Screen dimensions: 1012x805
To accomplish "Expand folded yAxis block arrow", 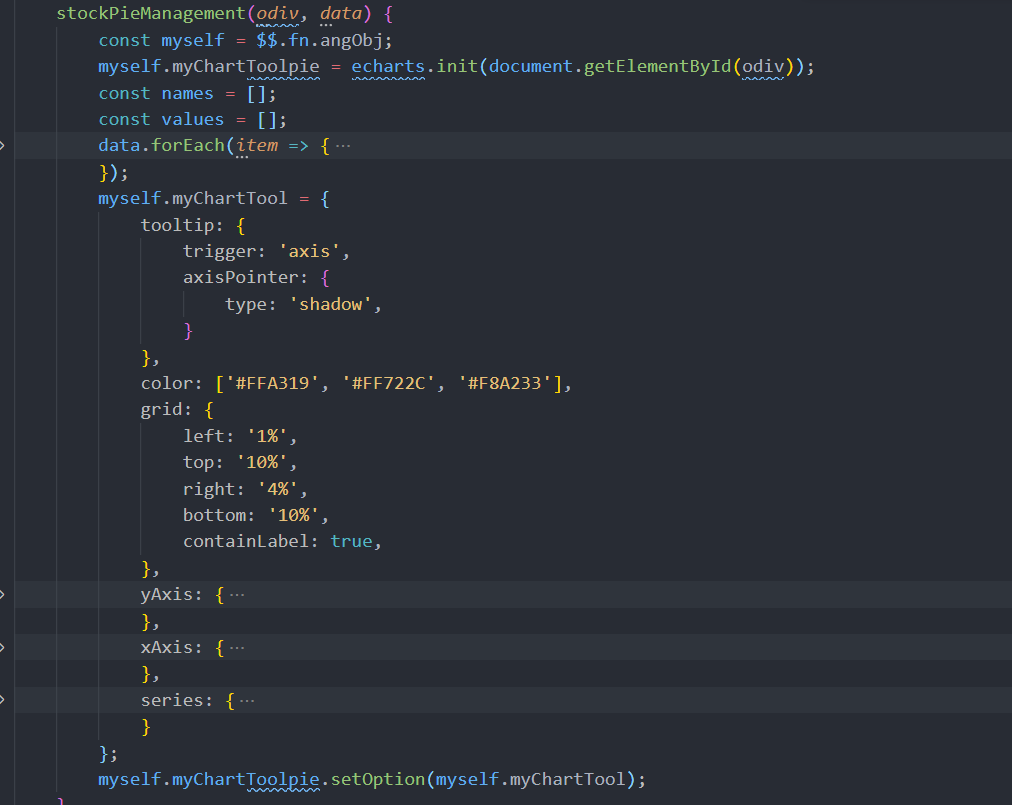I will 3,595.
